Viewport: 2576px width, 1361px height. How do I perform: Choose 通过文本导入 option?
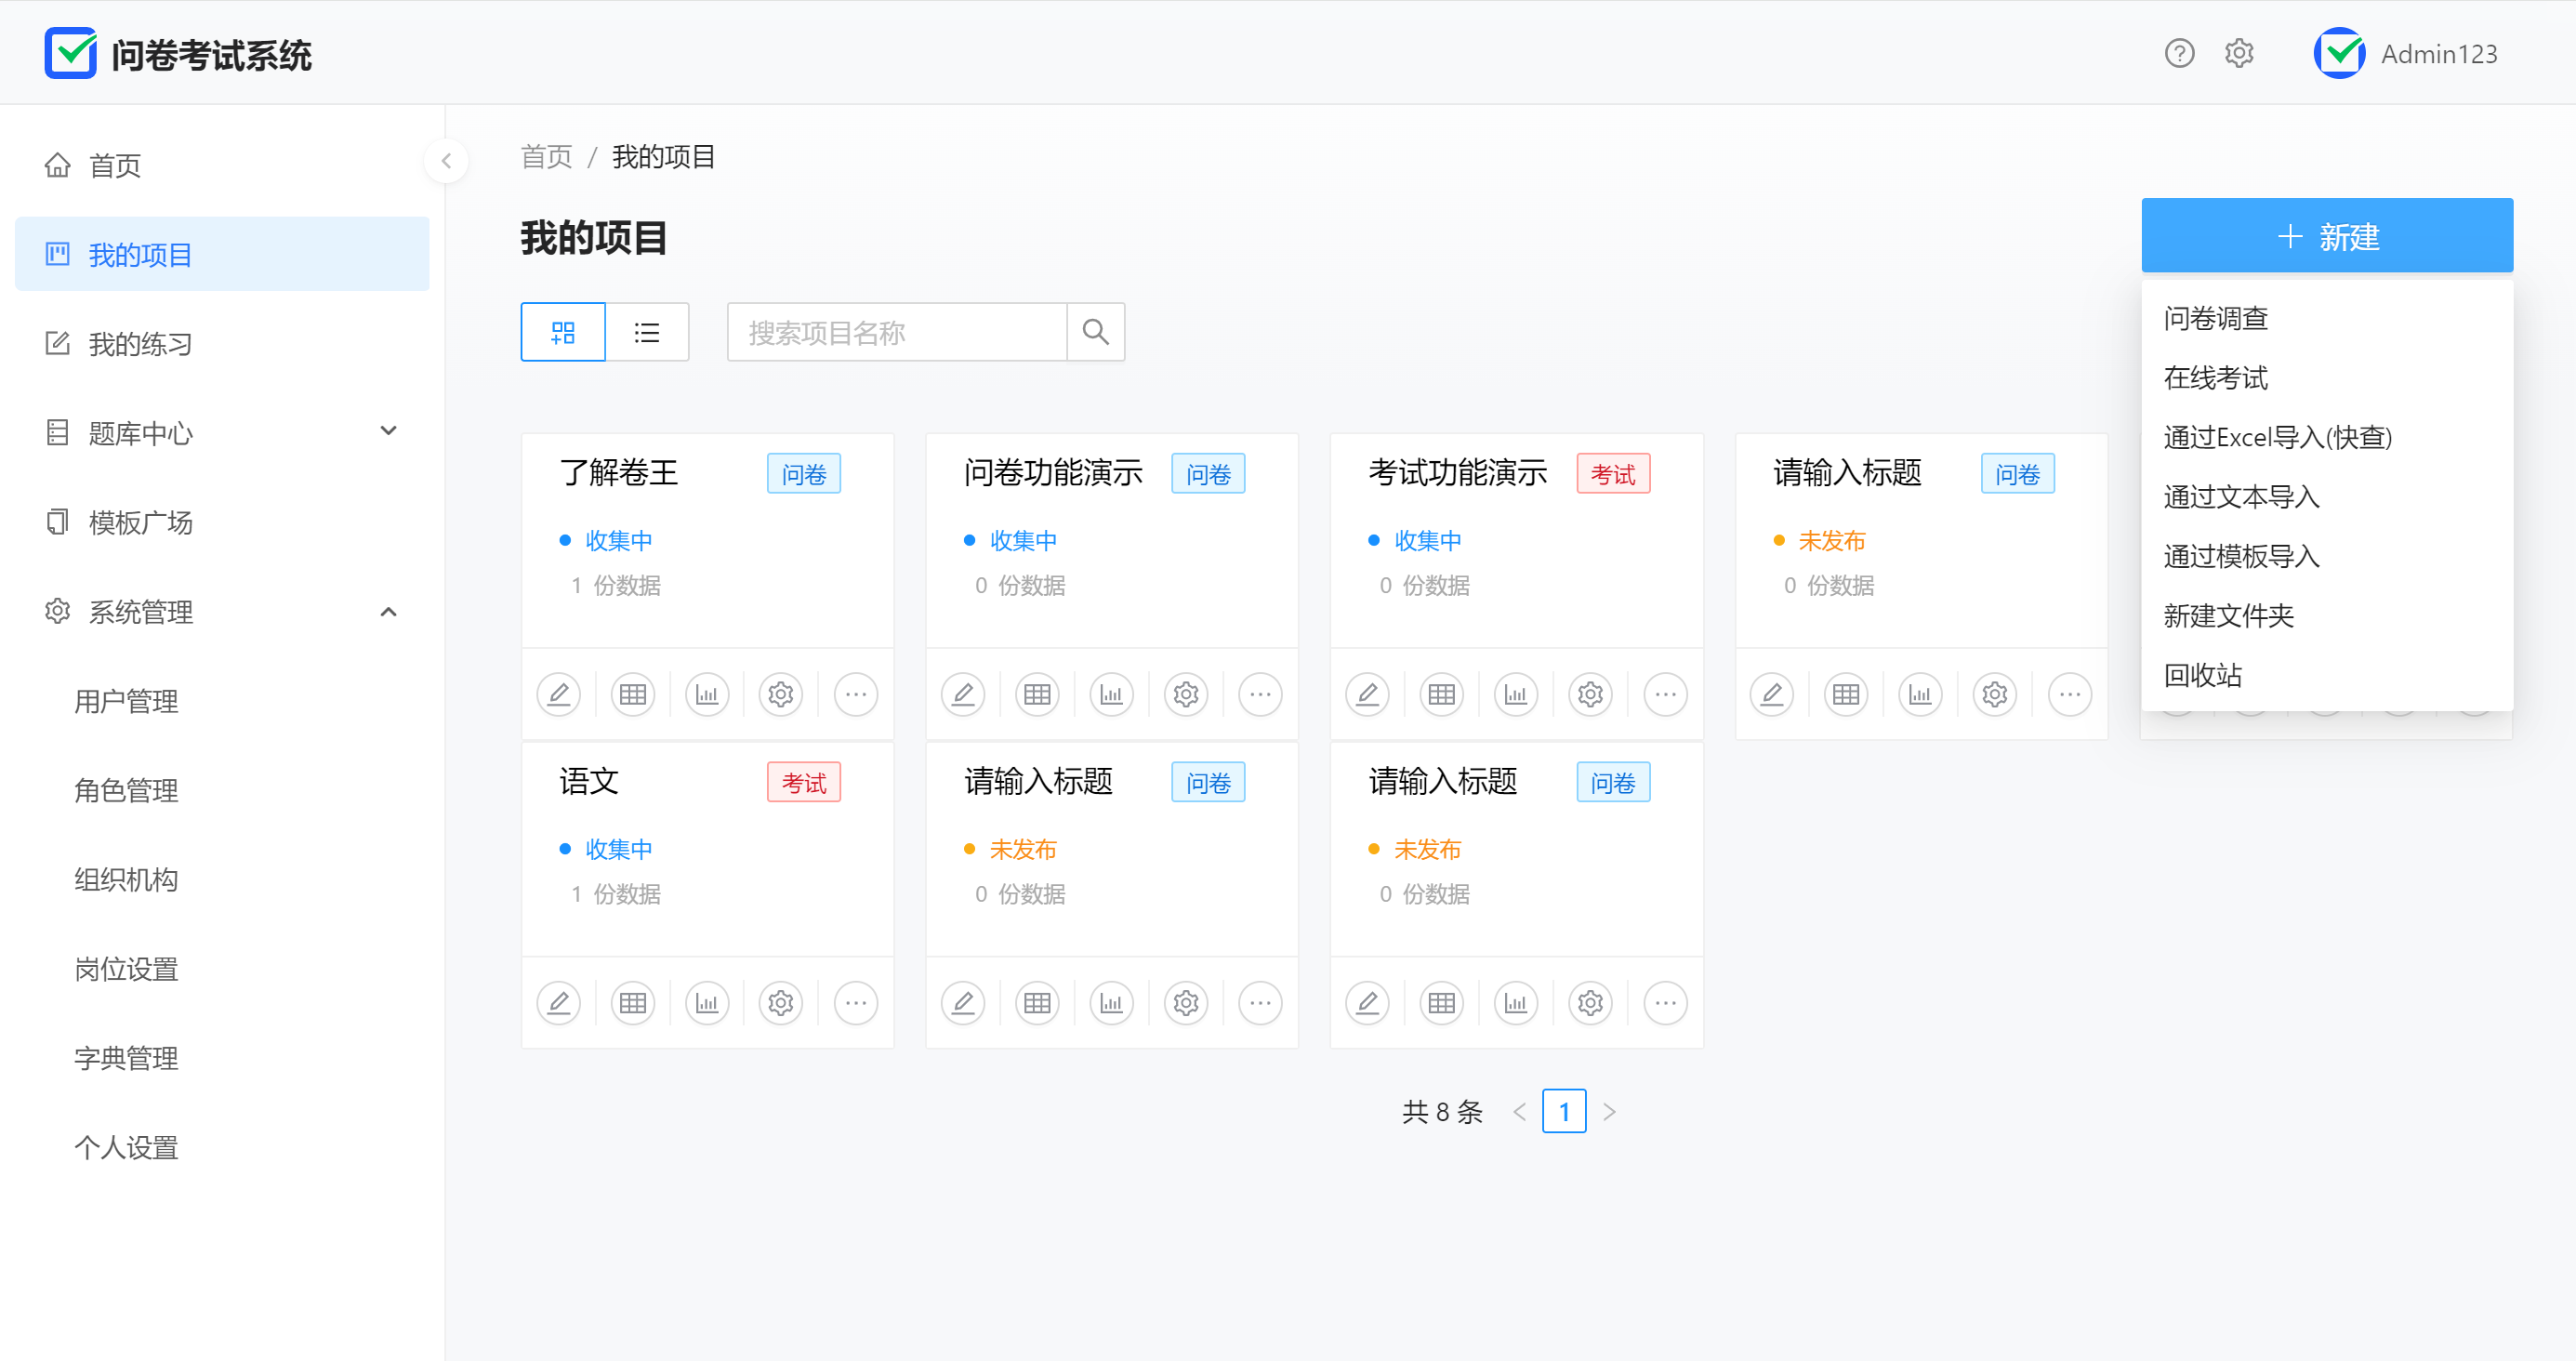click(2327, 497)
